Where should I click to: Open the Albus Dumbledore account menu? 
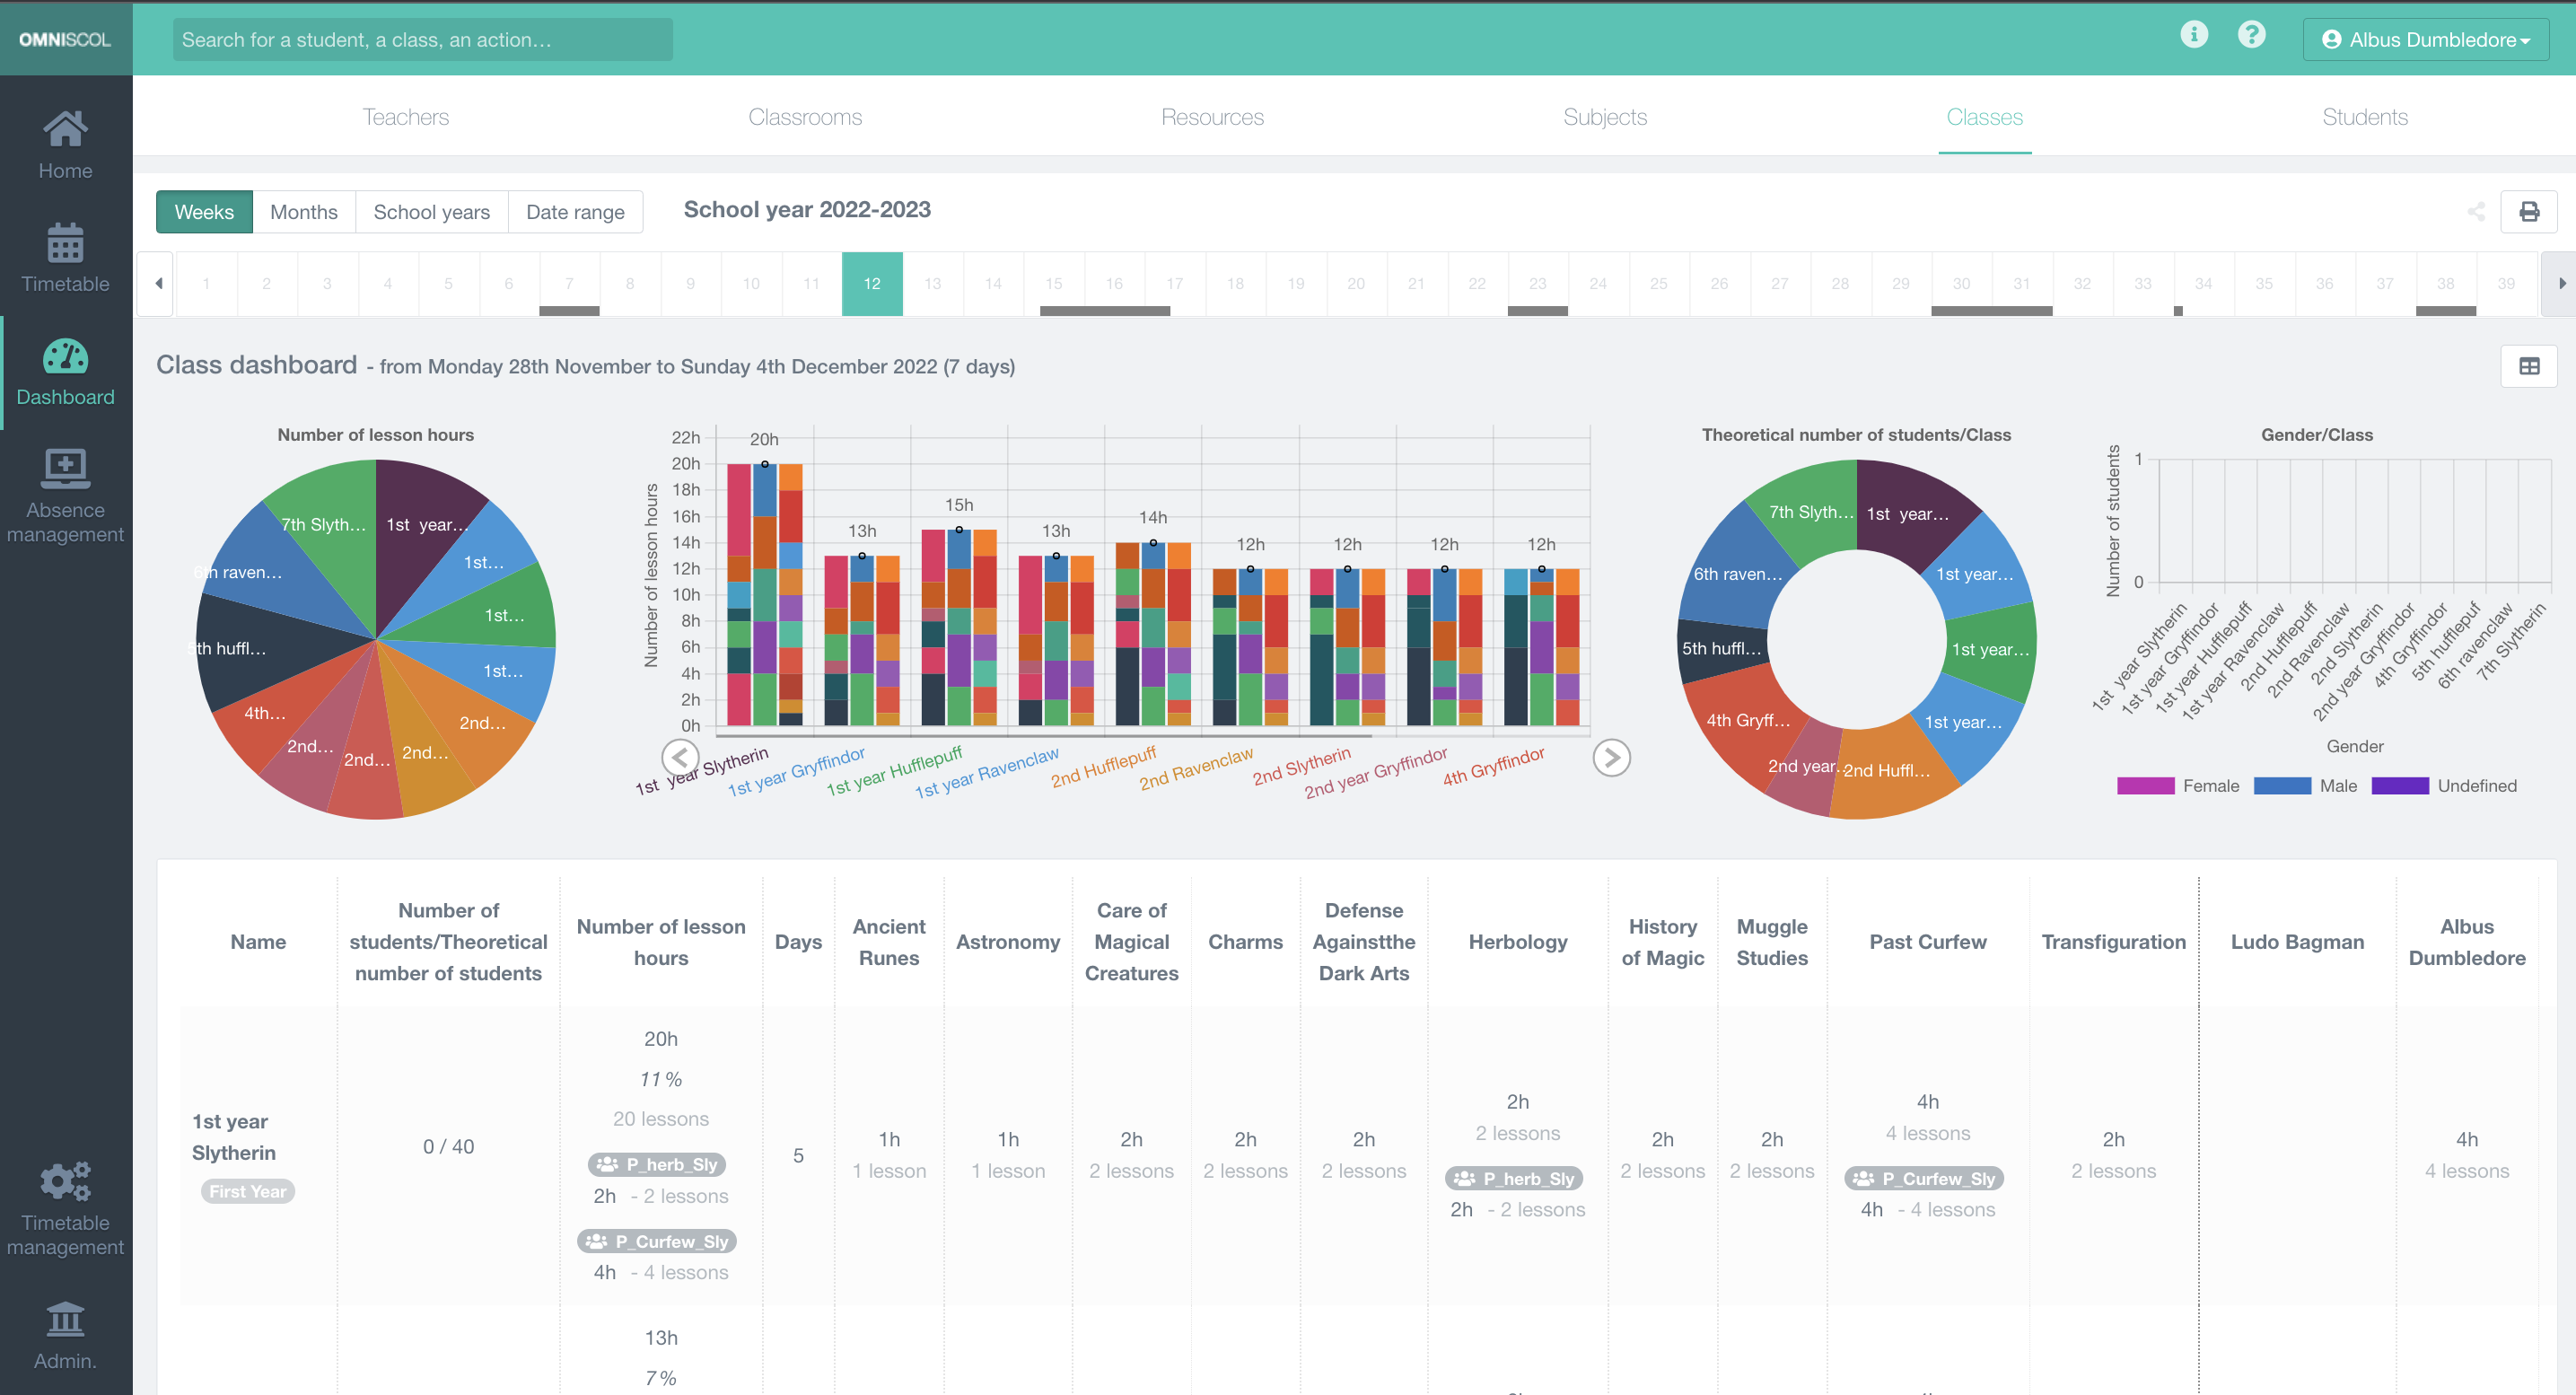coord(2424,39)
